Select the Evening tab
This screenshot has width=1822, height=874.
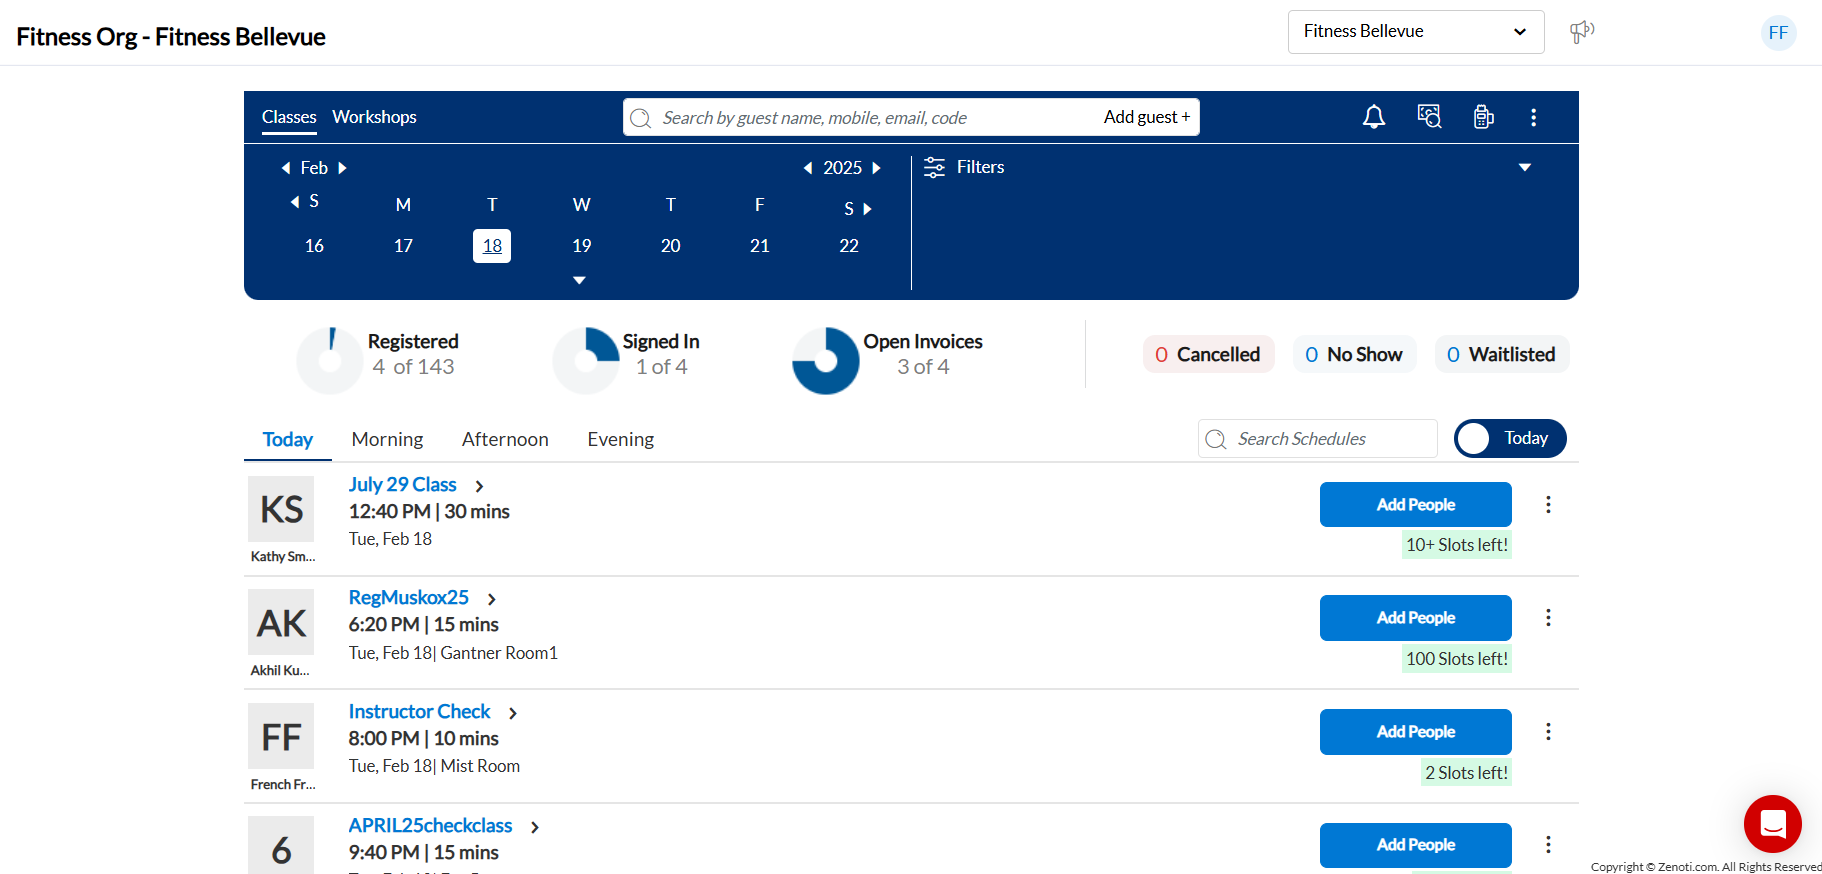point(620,439)
